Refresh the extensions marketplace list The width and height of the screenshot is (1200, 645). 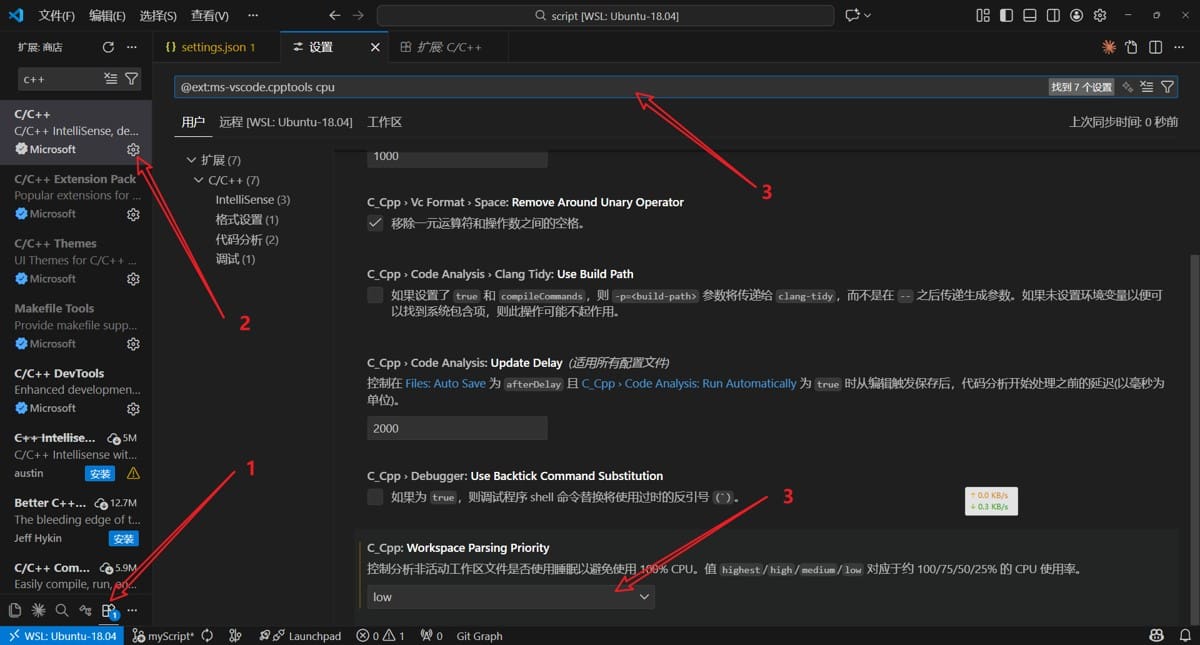tap(108, 47)
